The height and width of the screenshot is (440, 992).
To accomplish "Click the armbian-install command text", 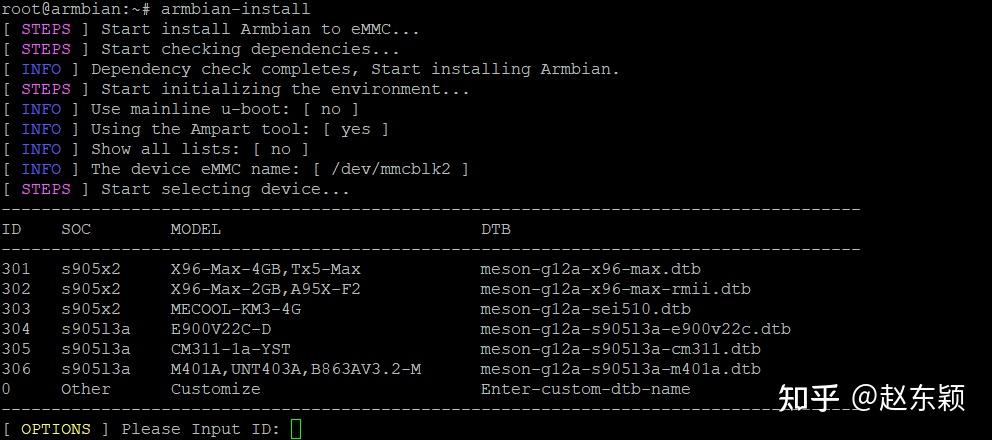I will (x=235, y=9).
